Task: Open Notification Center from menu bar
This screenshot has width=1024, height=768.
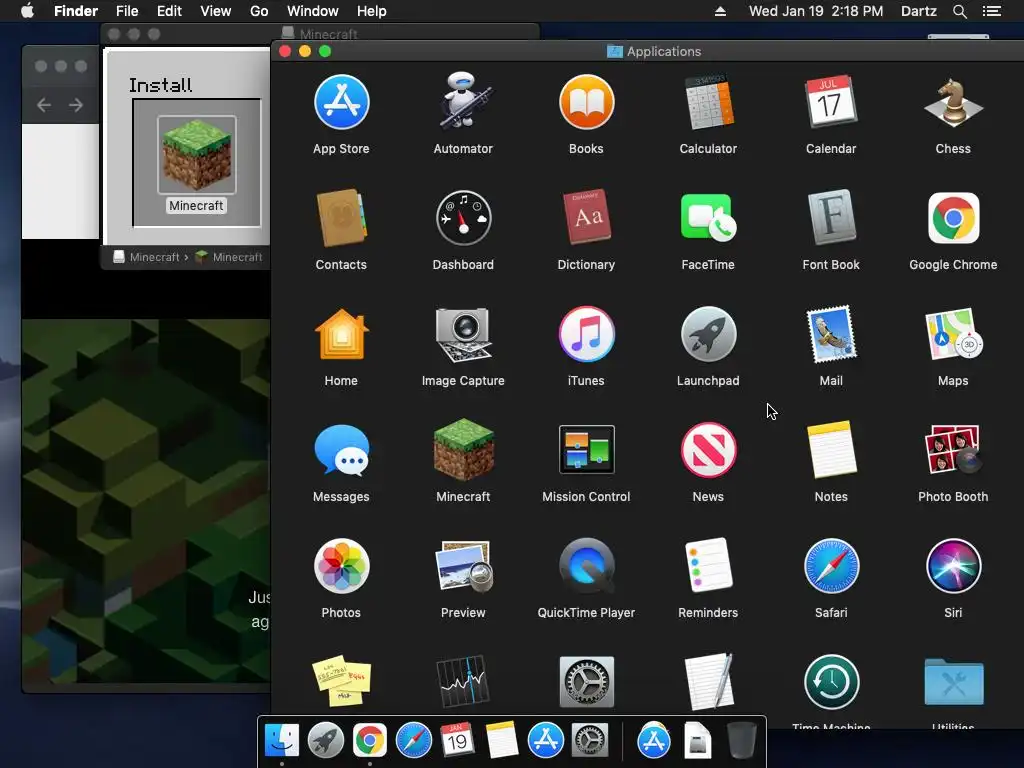Action: [991, 11]
